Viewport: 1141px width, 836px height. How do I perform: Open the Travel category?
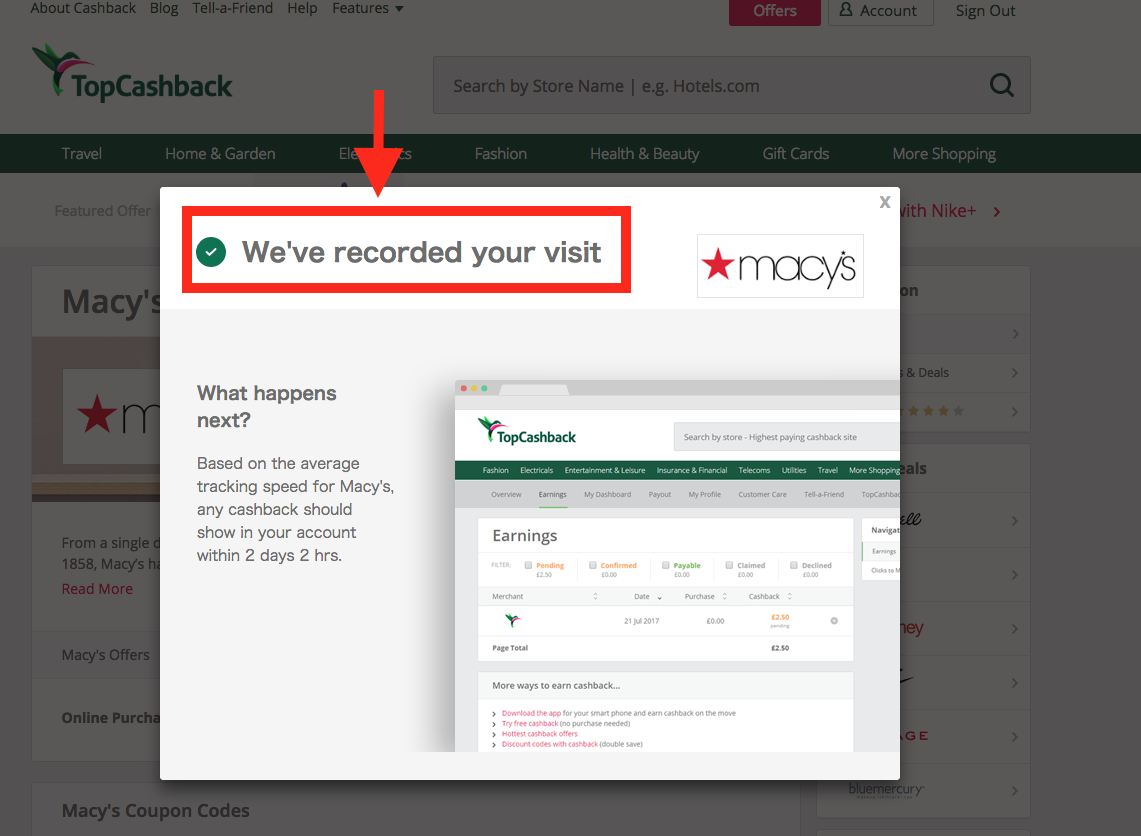pos(82,154)
